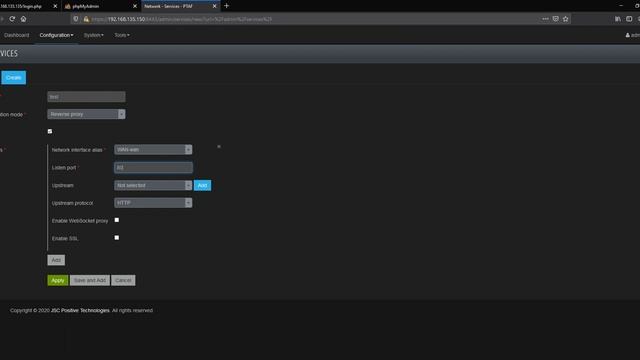640x360 pixels.
Task: Open the Upstream Not selected dropdown
Action: click(153, 185)
